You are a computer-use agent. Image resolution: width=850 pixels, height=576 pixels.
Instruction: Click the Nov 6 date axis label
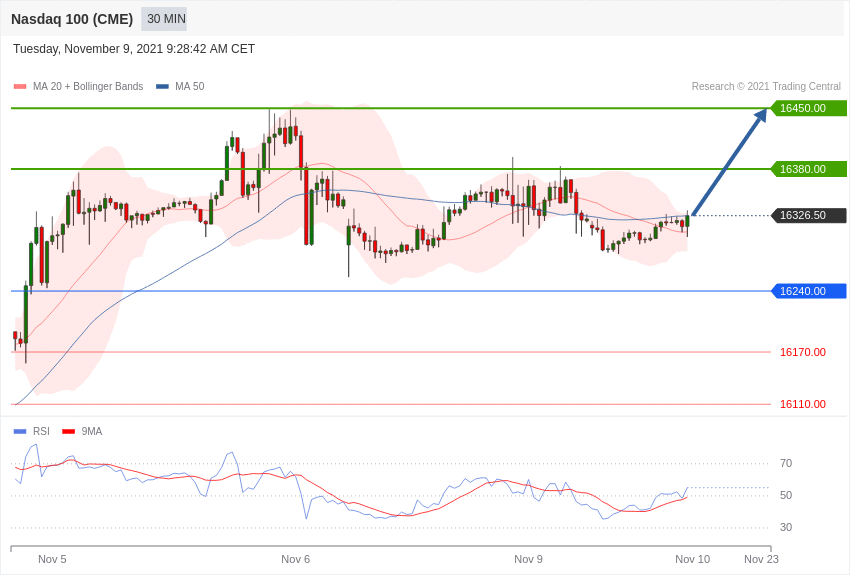[295, 559]
